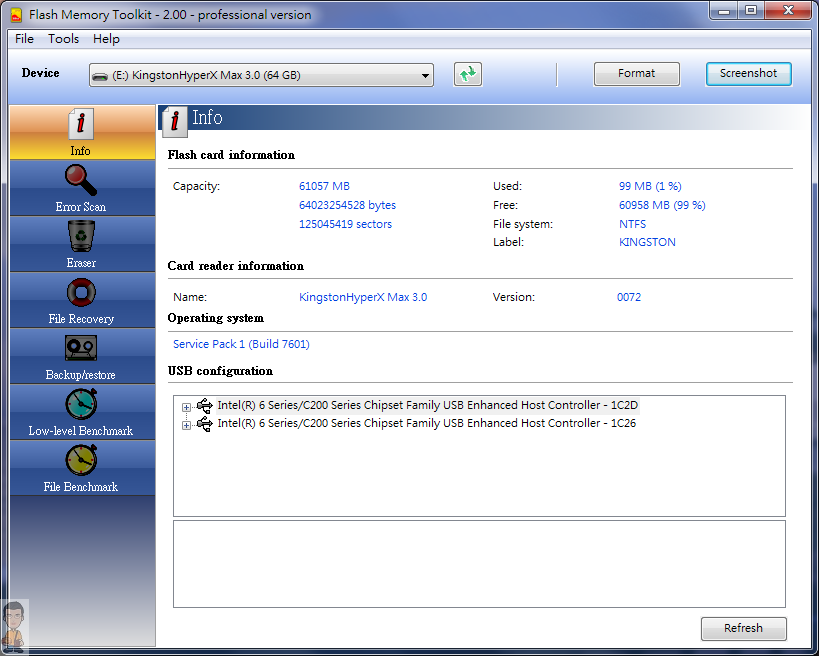Click the KINGSTON label value
This screenshot has width=819, height=656.
(x=647, y=242)
